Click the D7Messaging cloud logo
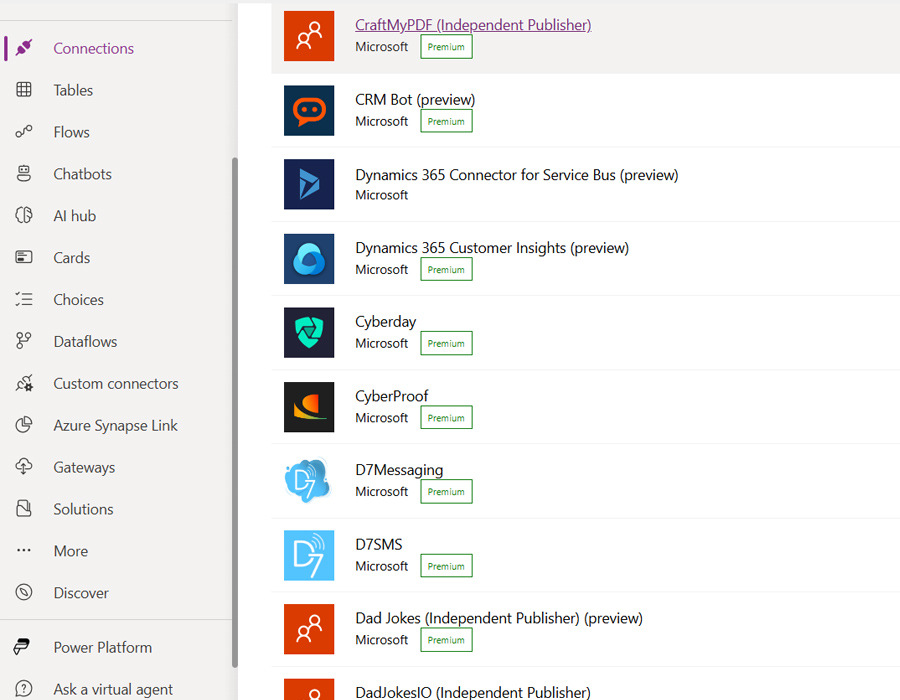 click(x=309, y=481)
